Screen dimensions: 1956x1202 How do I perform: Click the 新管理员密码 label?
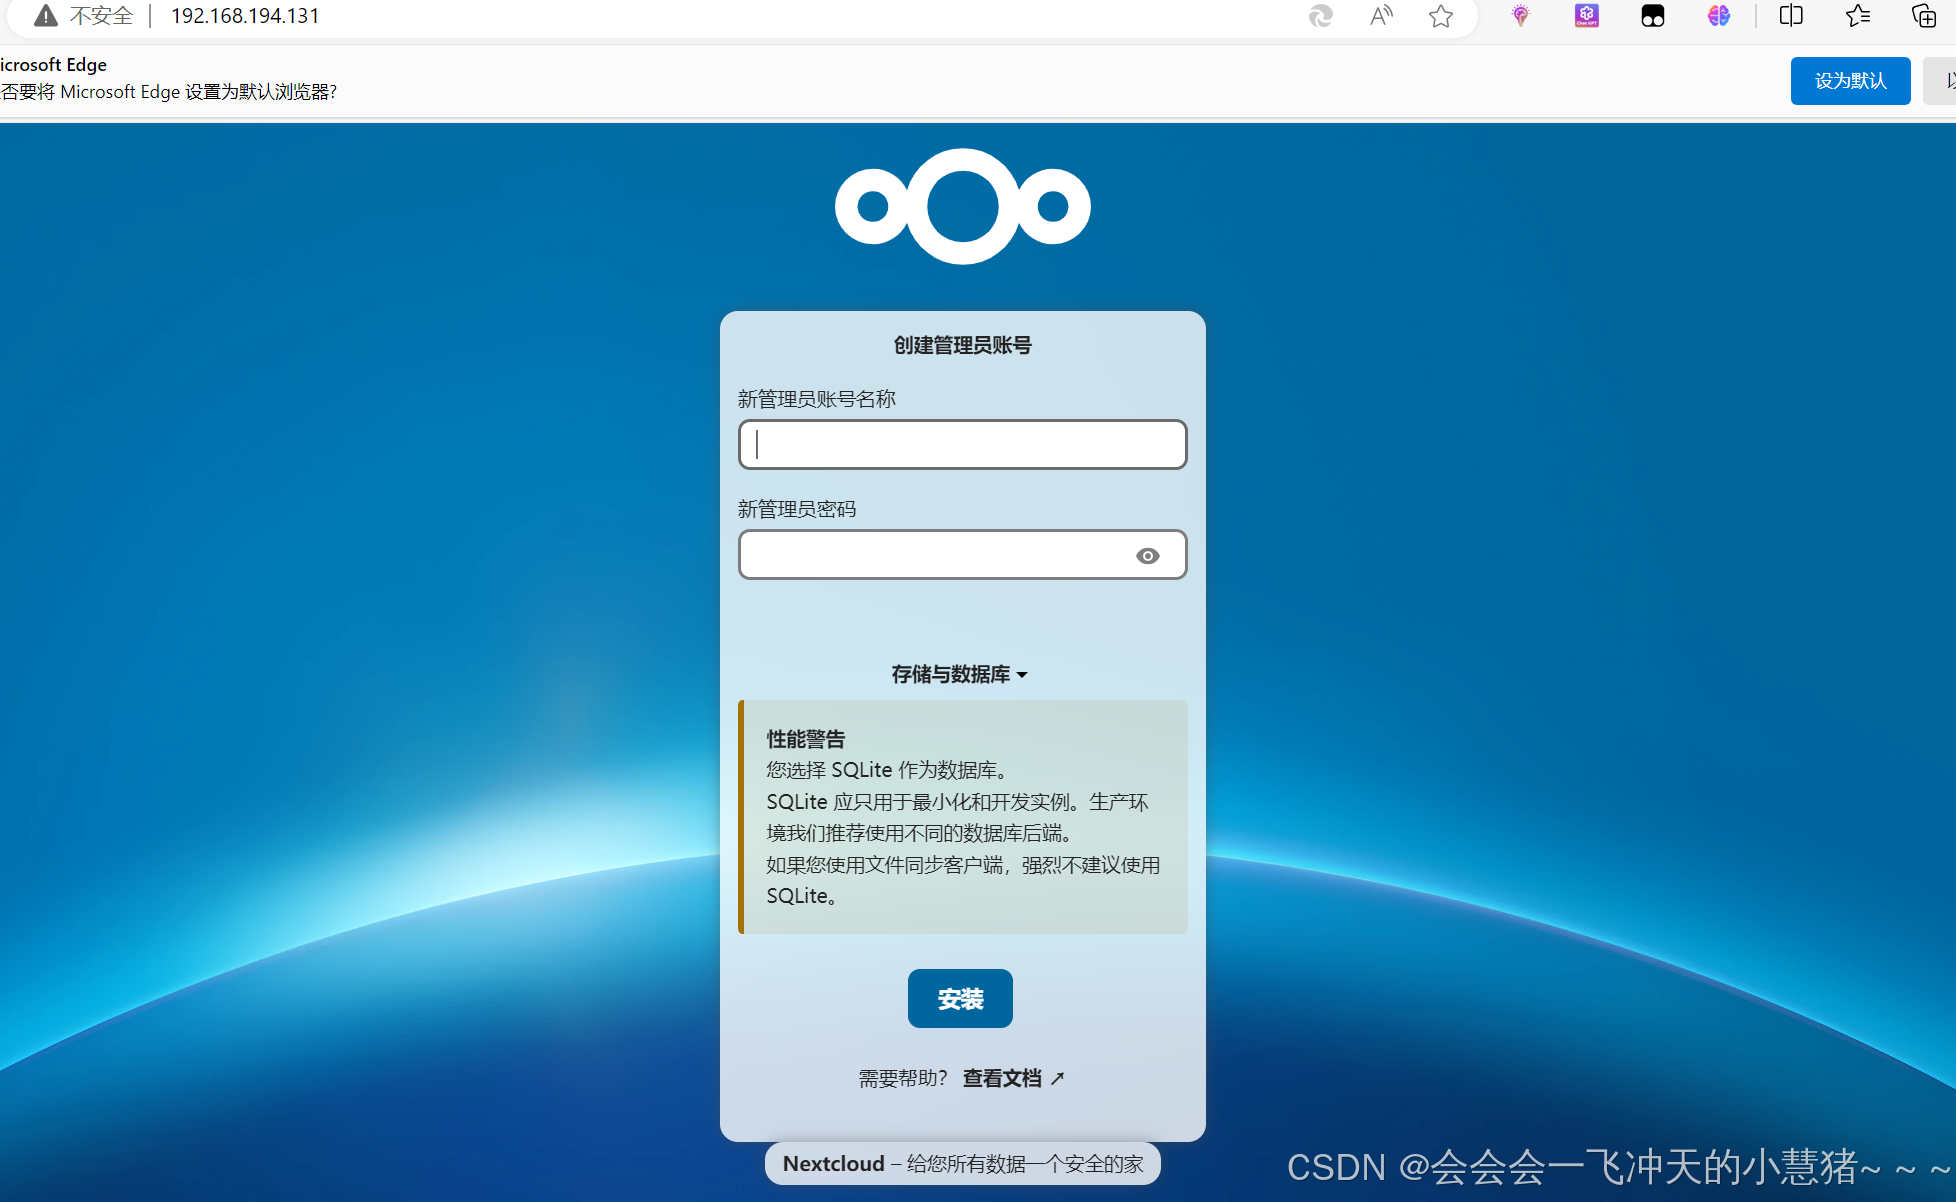point(797,509)
